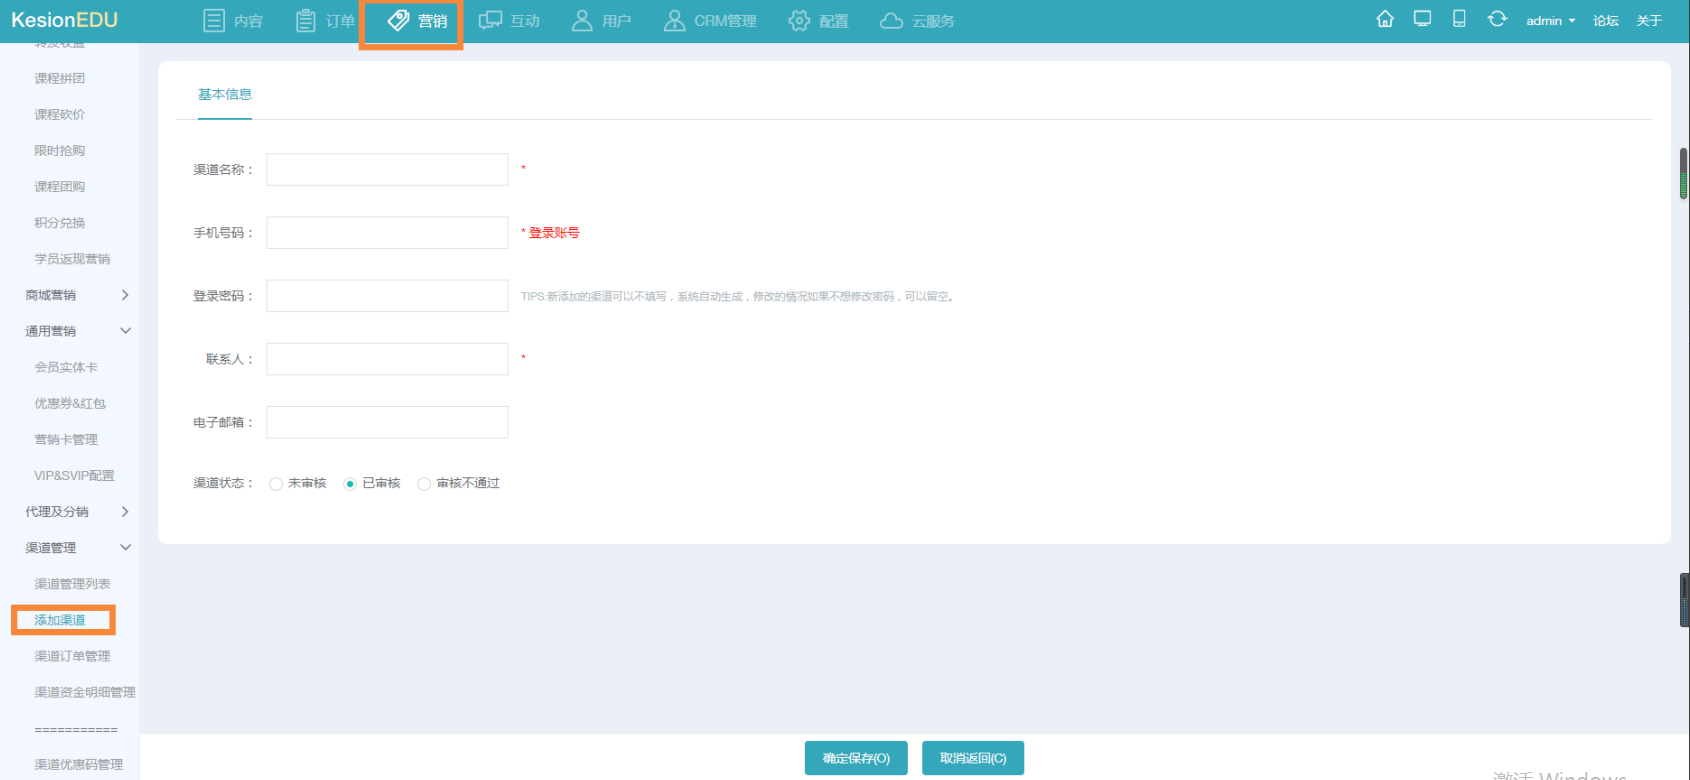The width and height of the screenshot is (1690, 780).
Task: Click the 用户 person icon
Action: [x=582, y=20]
